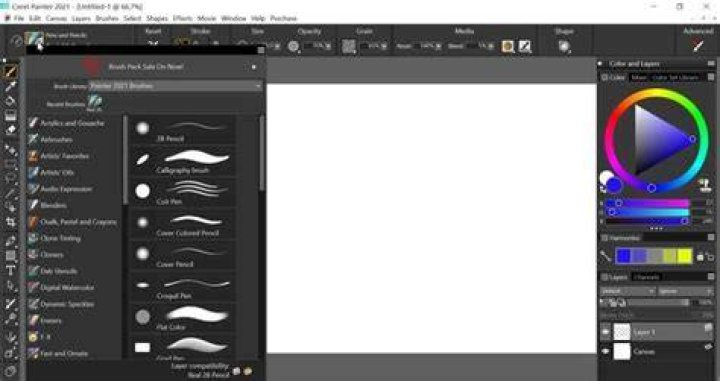
Task: Toggle visibility of the Canvas layer
Action: [x=606, y=351]
